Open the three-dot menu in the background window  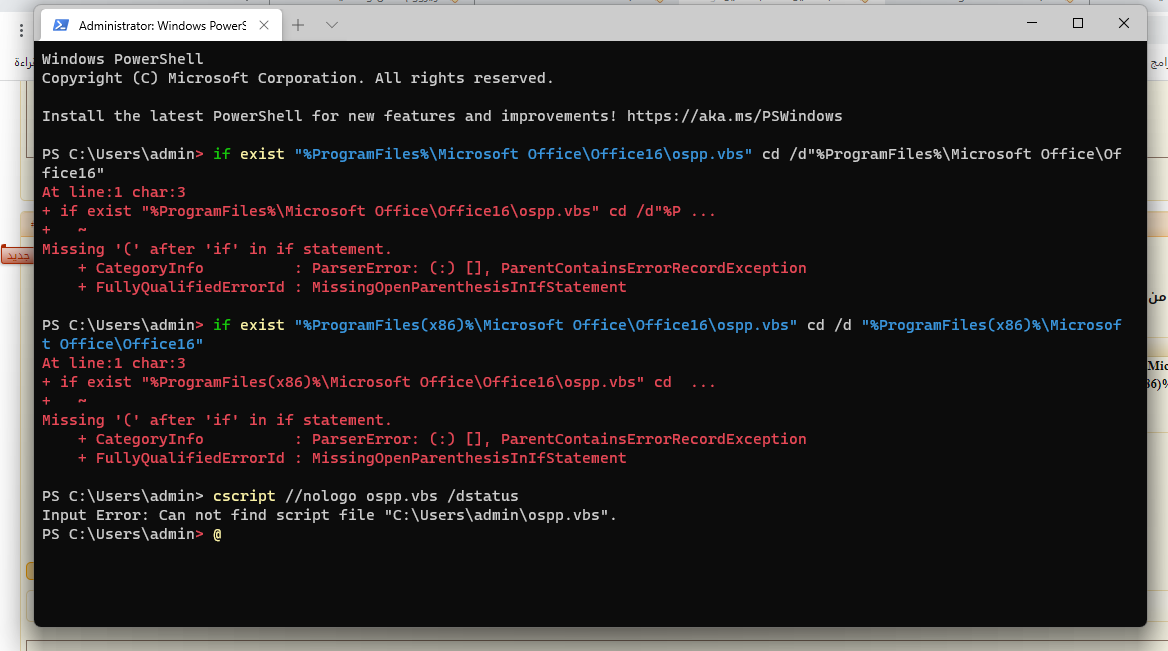coord(22,31)
